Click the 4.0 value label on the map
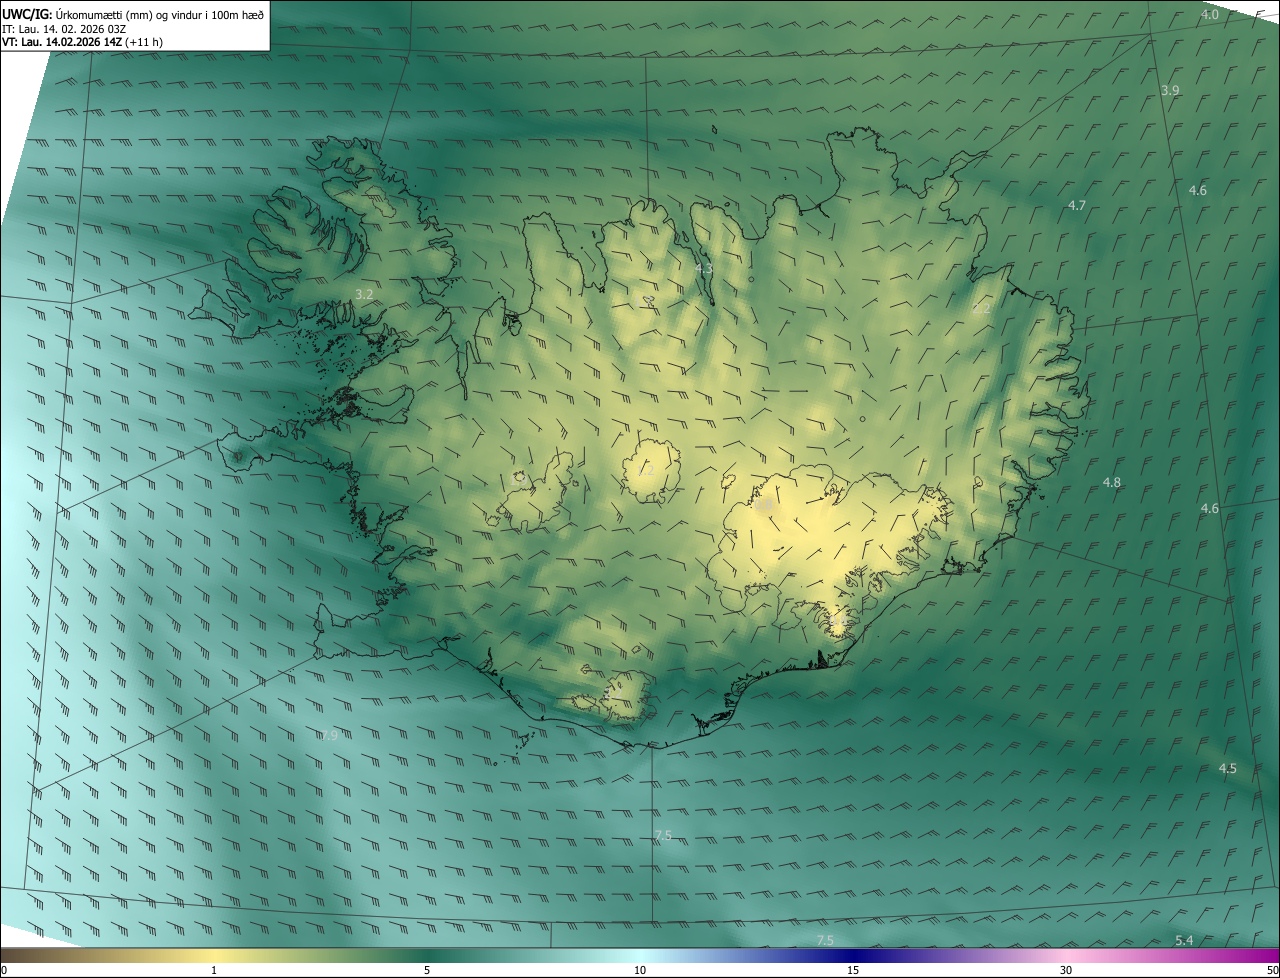Screen dimensions: 1280x978 point(1210,15)
